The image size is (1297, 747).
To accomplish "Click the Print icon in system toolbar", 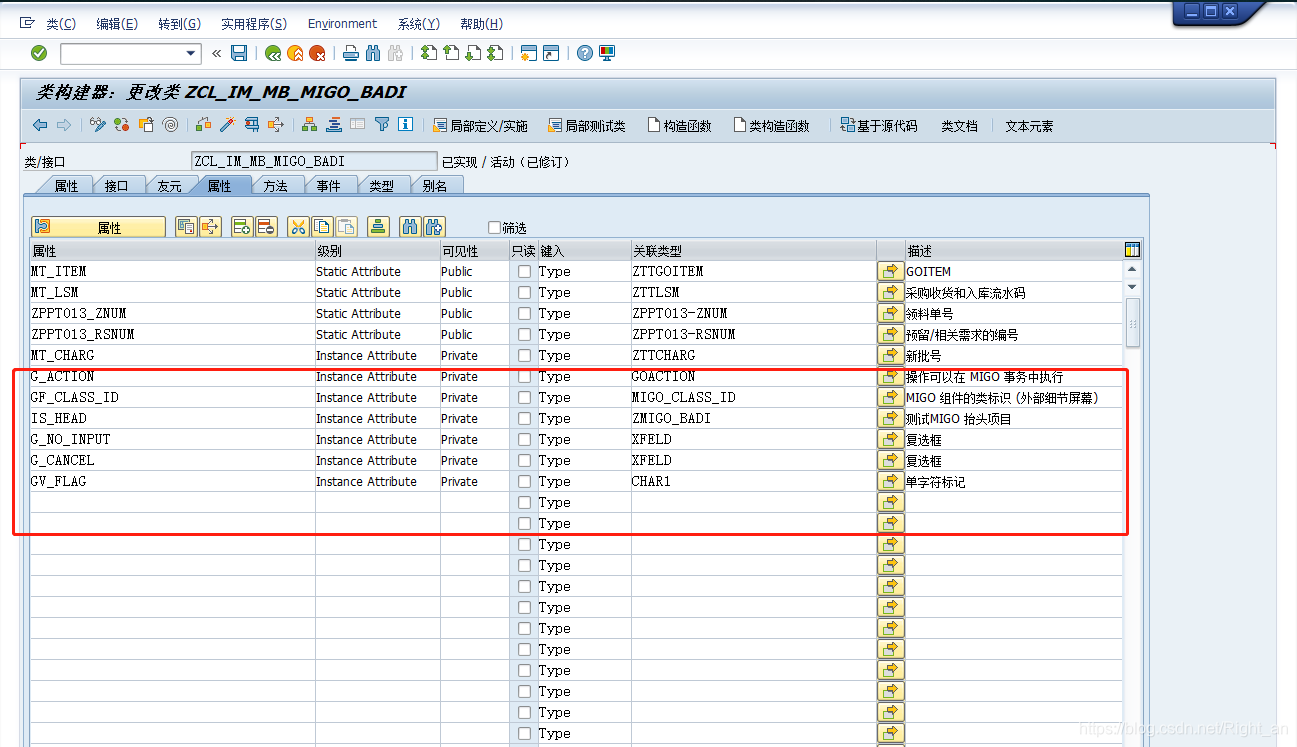I will pyautogui.click(x=351, y=53).
